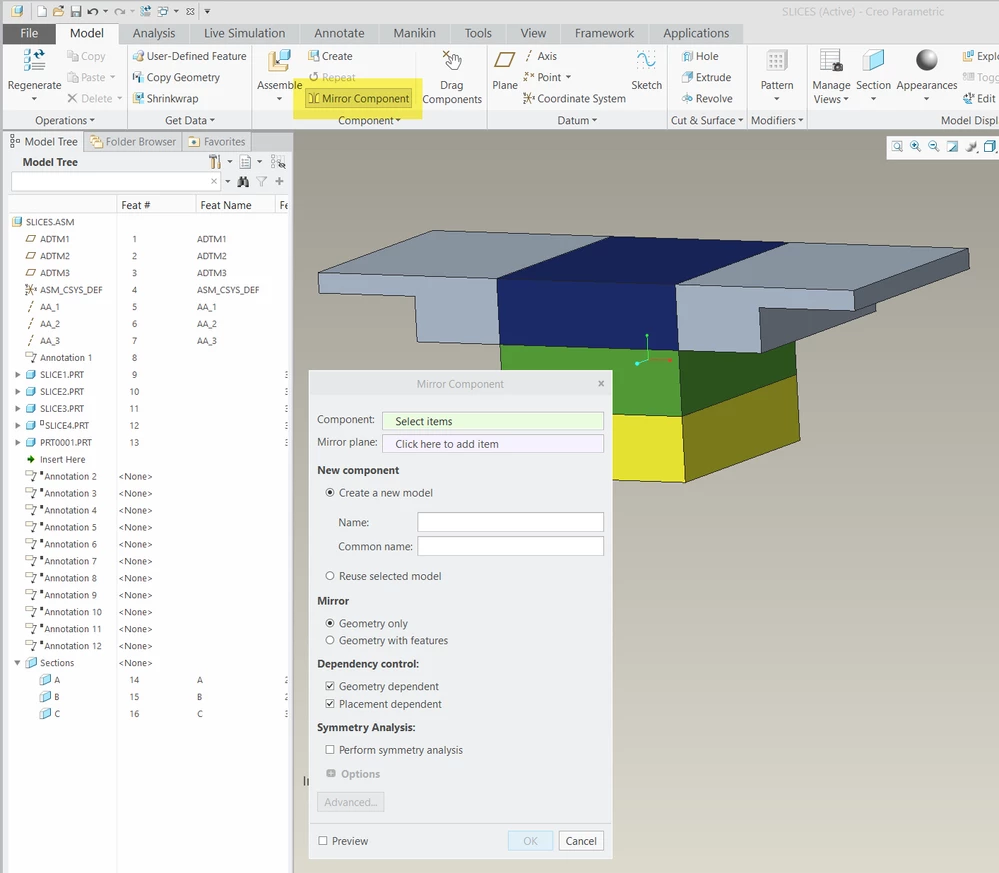Choose Geometry with features option
Image resolution: width=999 pixels, height=873 pixels.
click(329, 640)
